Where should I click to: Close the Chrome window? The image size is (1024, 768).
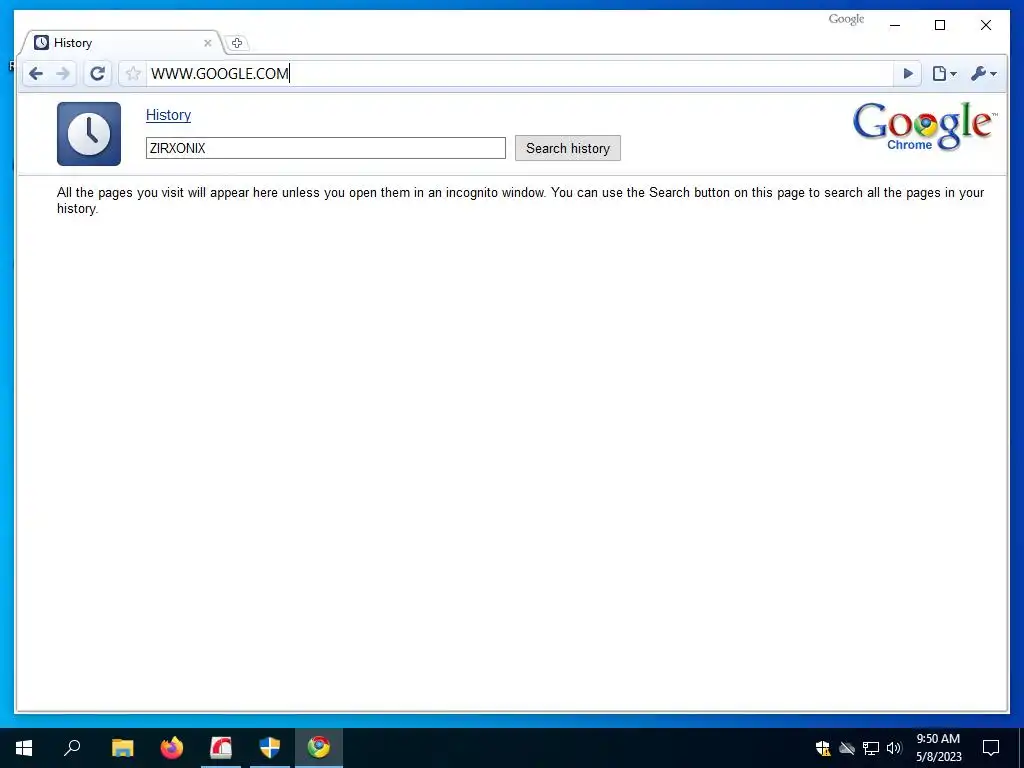point(986,25)
